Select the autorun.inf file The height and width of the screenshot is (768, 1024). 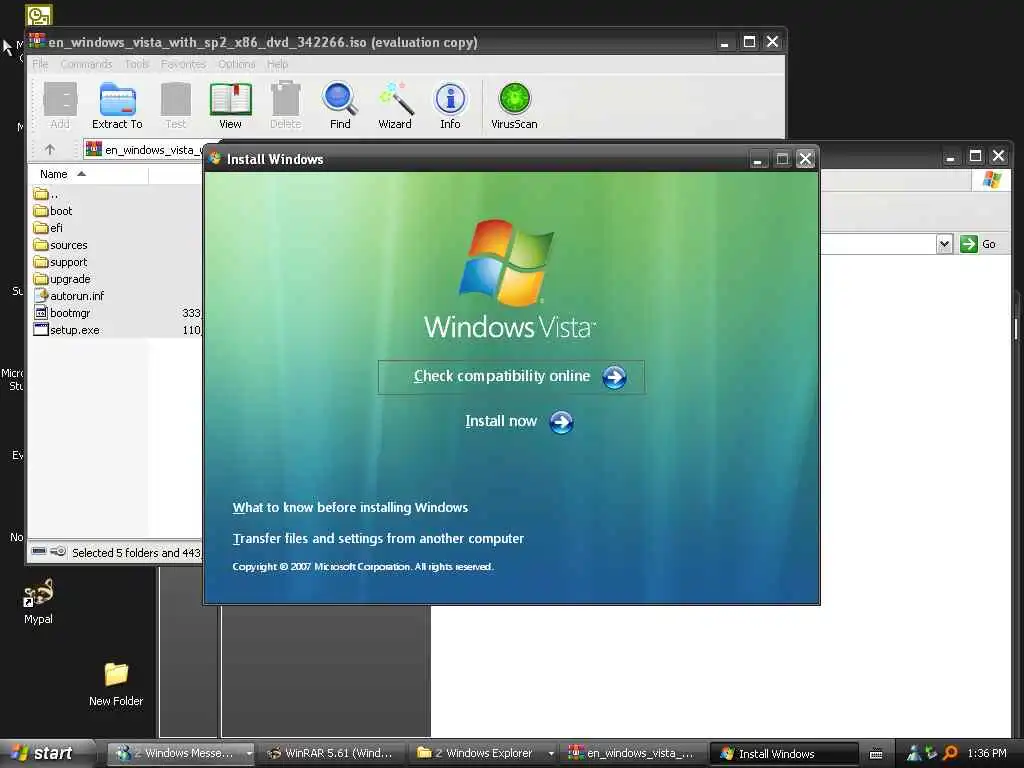pyautogui.click(x=69, y=296)
